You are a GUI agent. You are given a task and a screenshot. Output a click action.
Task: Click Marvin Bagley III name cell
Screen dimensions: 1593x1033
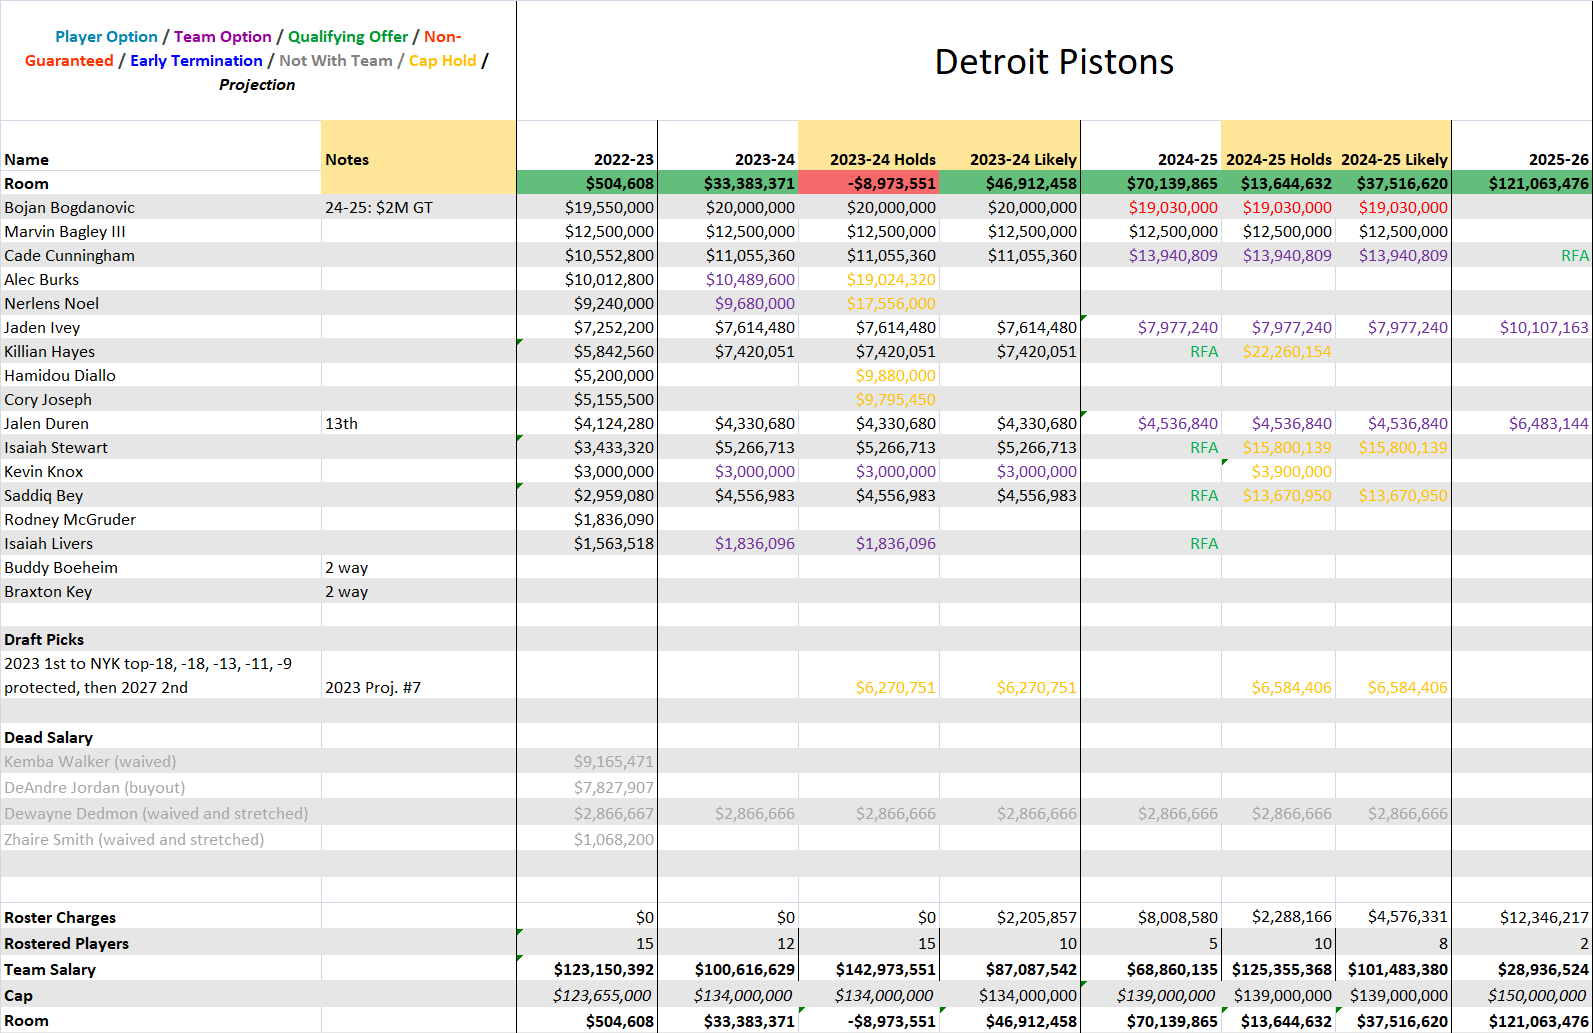click(65, 231)
